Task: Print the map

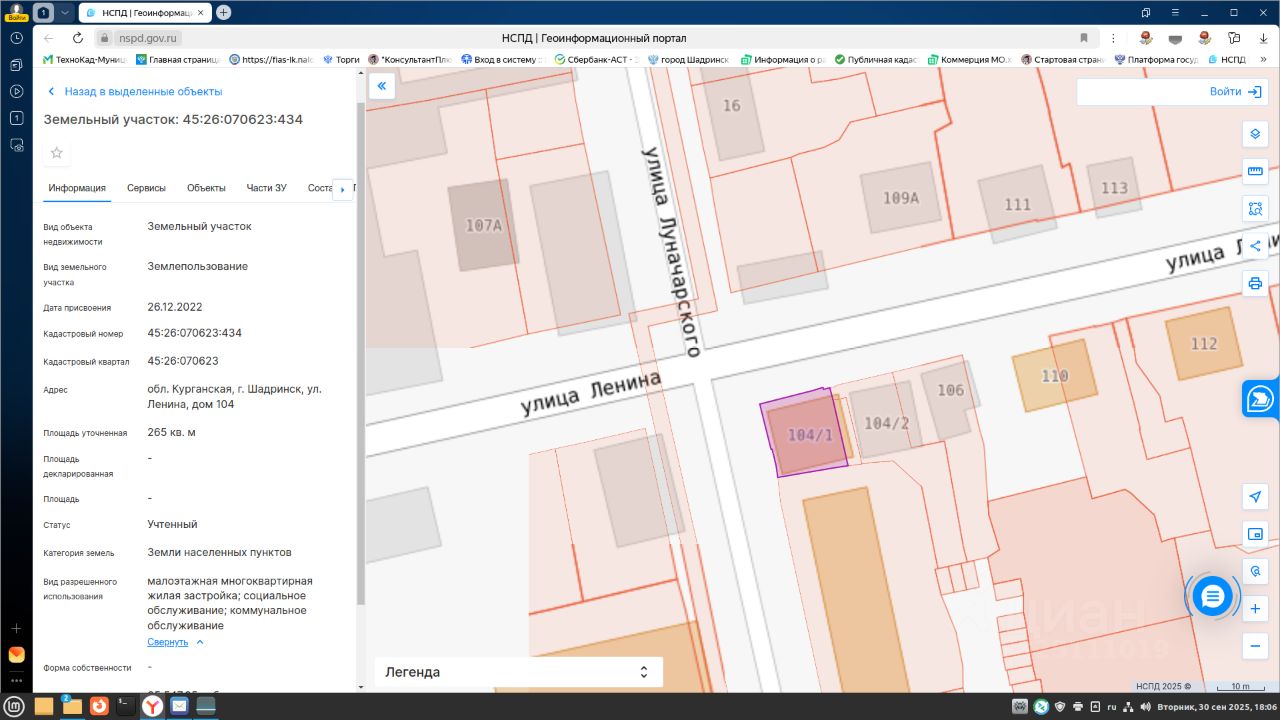Action: tap(1255, 283)
